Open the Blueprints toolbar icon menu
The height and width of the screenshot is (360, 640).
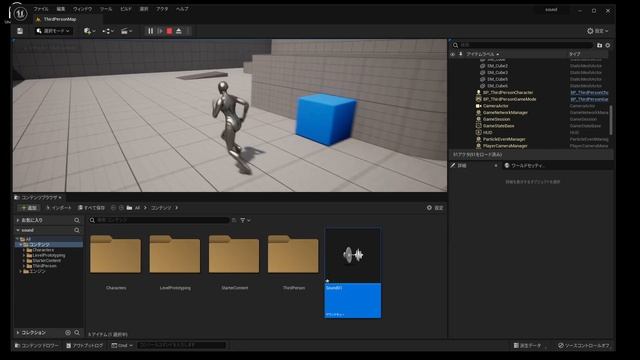tap(108, 31)
